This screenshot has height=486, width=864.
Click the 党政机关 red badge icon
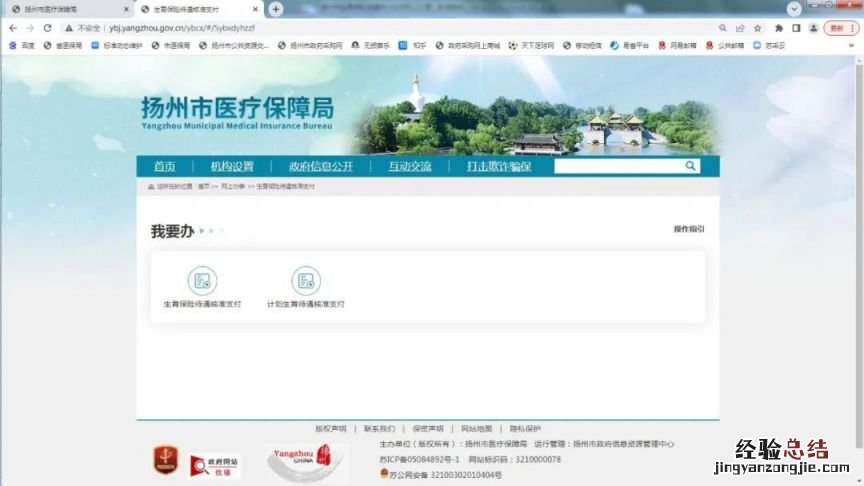(x=165, y=460)
